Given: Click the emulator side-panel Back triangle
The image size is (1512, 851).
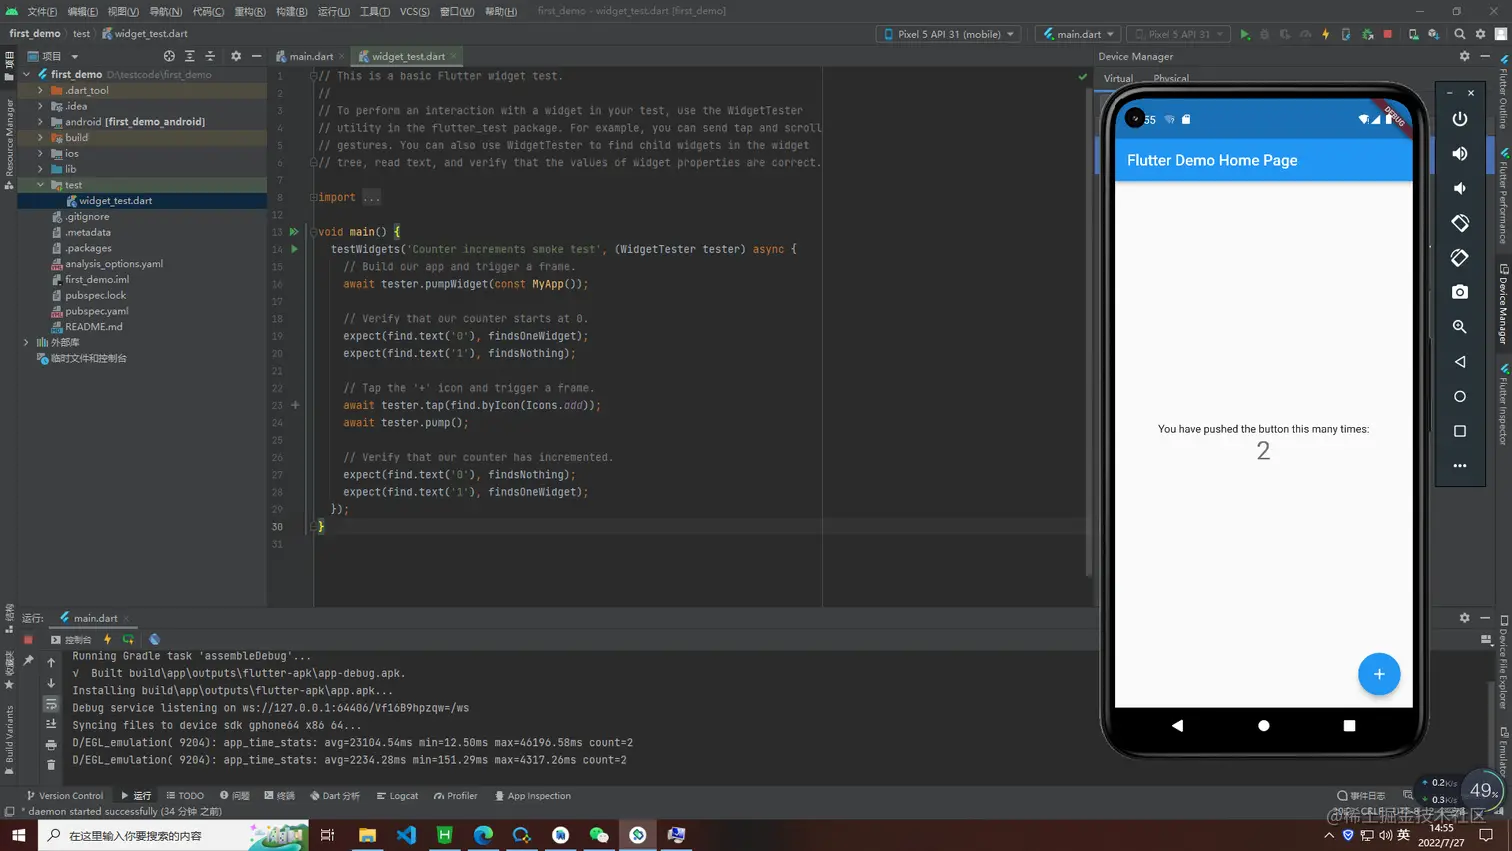Looking at the screenshot, I should (x=1460, y=362).
